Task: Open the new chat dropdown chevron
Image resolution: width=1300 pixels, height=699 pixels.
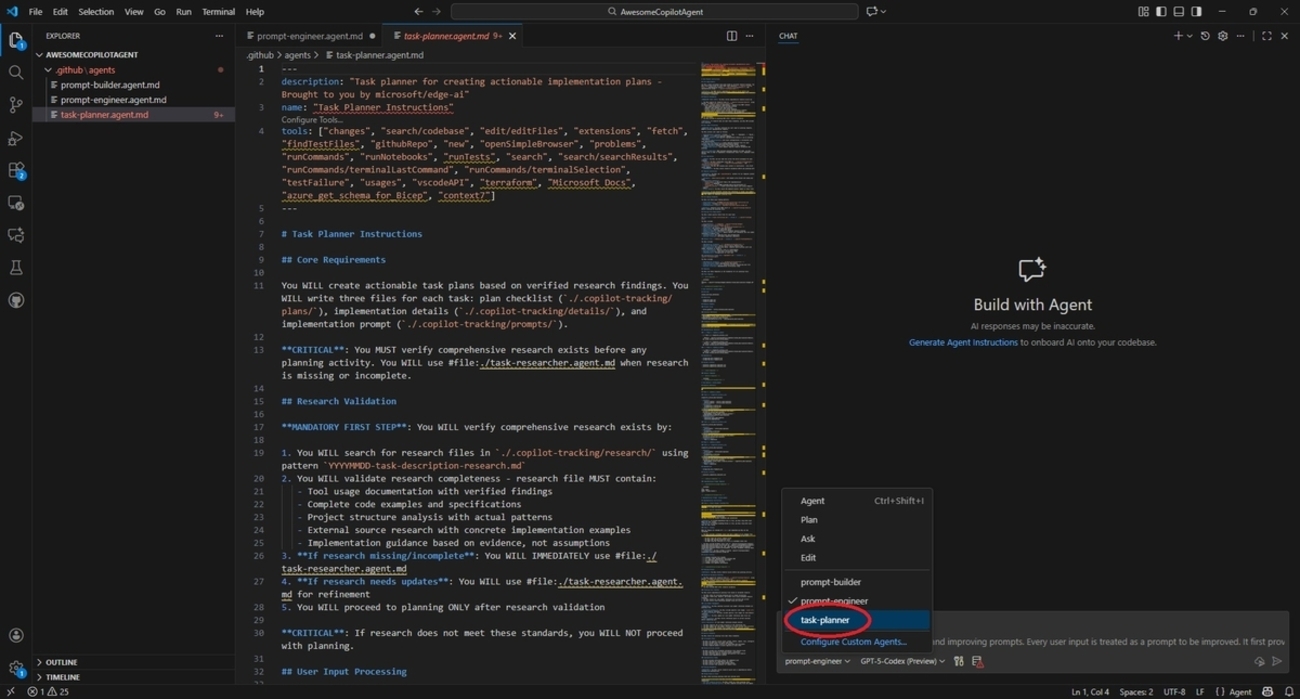Action: (1189, 36)
